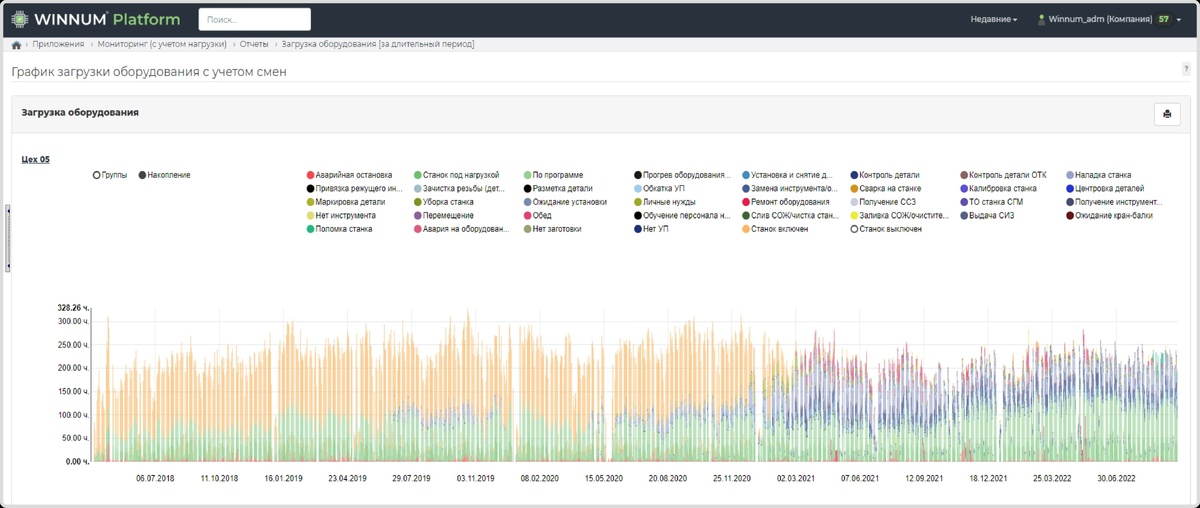1200x508 pixels.
Task: Select the Накопление radio option
Action: point(142,175)
